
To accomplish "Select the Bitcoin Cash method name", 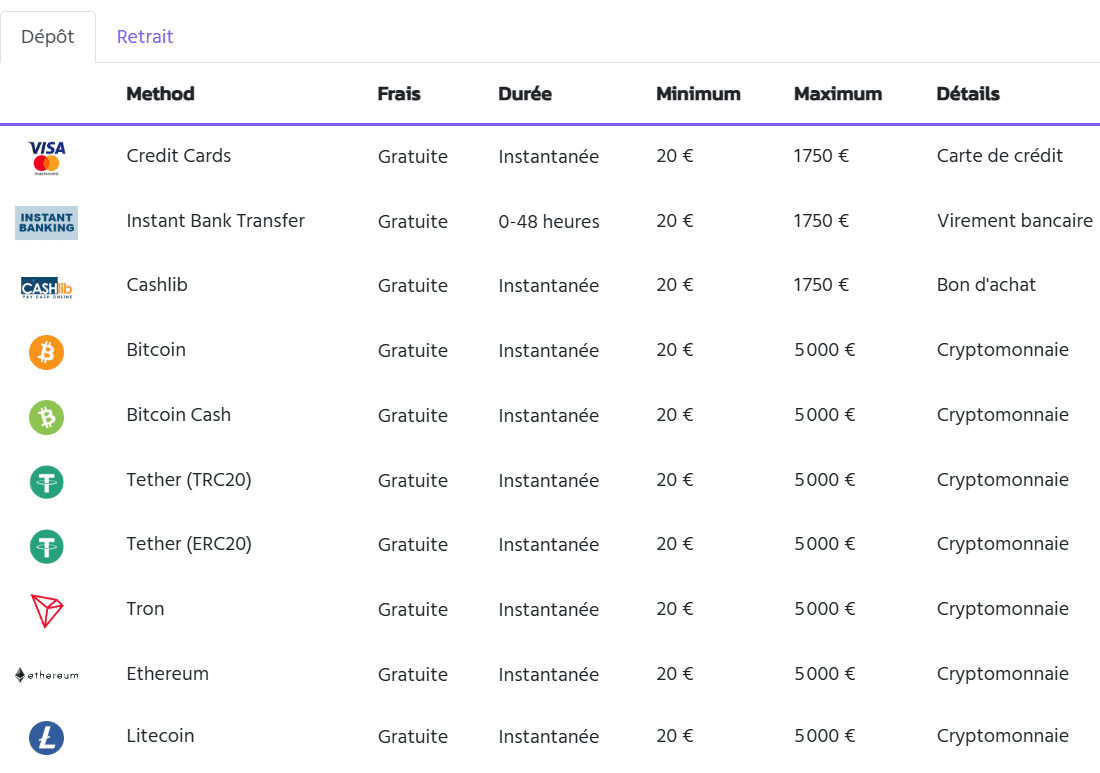I will coord(178,415).
